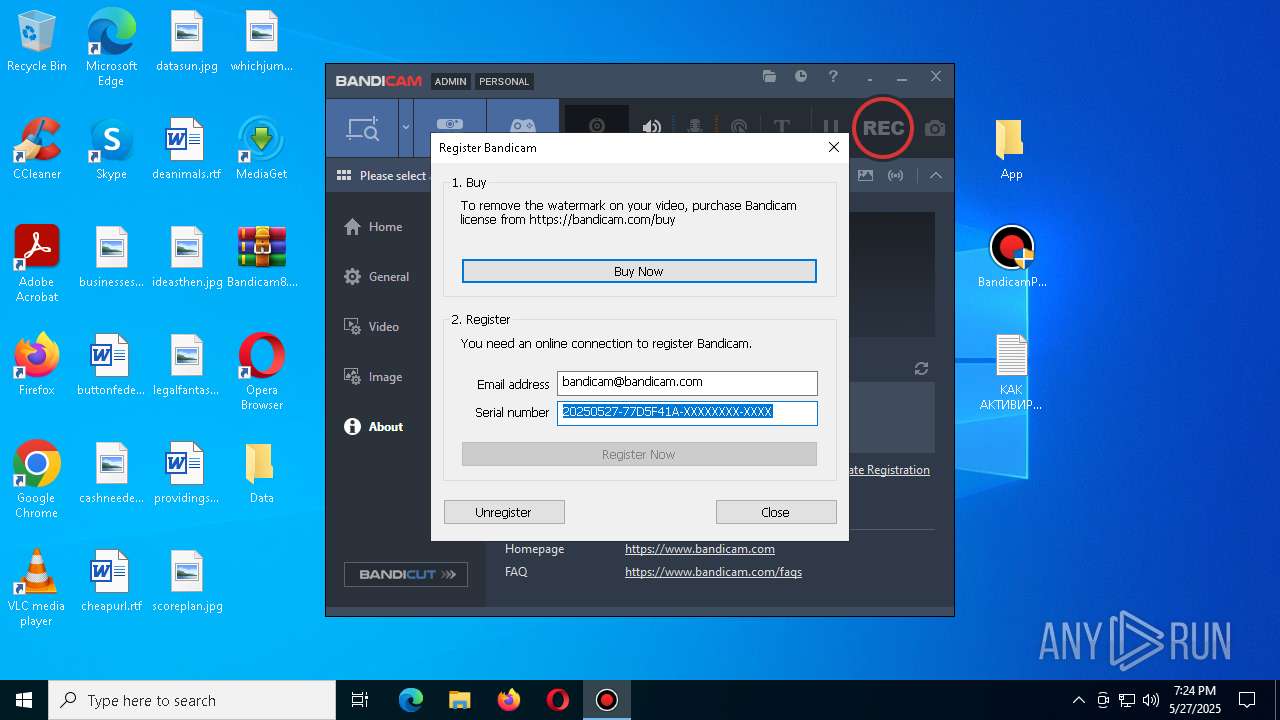1280x720 pixels.
Task: Open the Windows Start menu
Action: [x=24, y=700]
